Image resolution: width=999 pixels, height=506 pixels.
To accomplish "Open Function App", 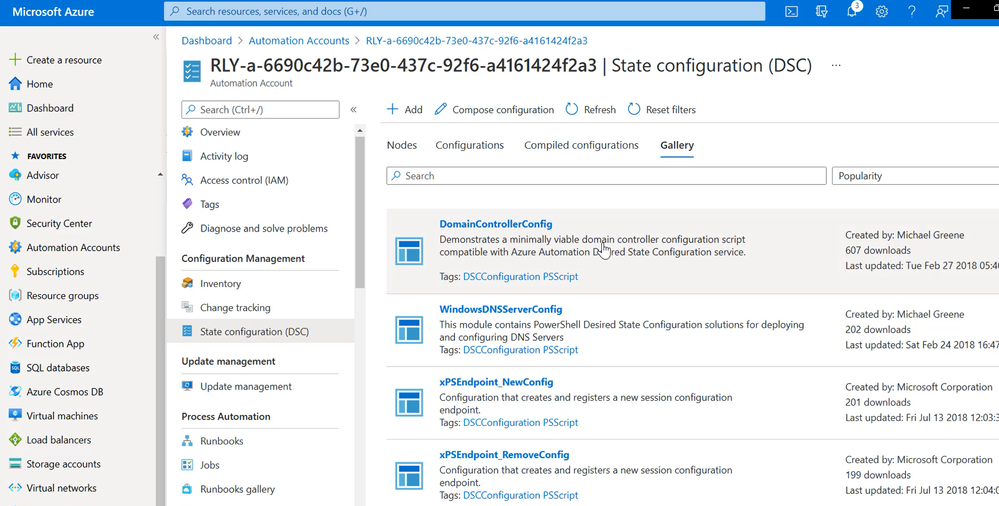I will pos(47,344).
